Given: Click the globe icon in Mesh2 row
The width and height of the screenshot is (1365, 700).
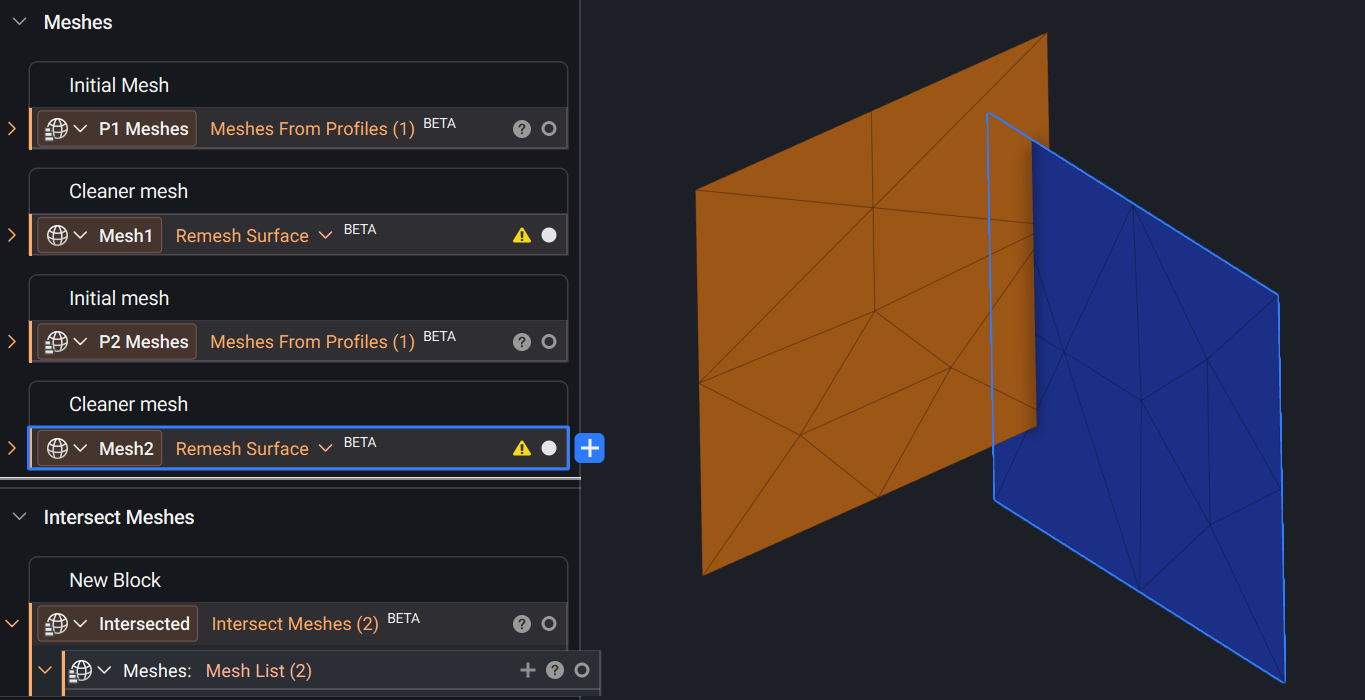Looking at the screenshot, I should (x=57, y=449).
